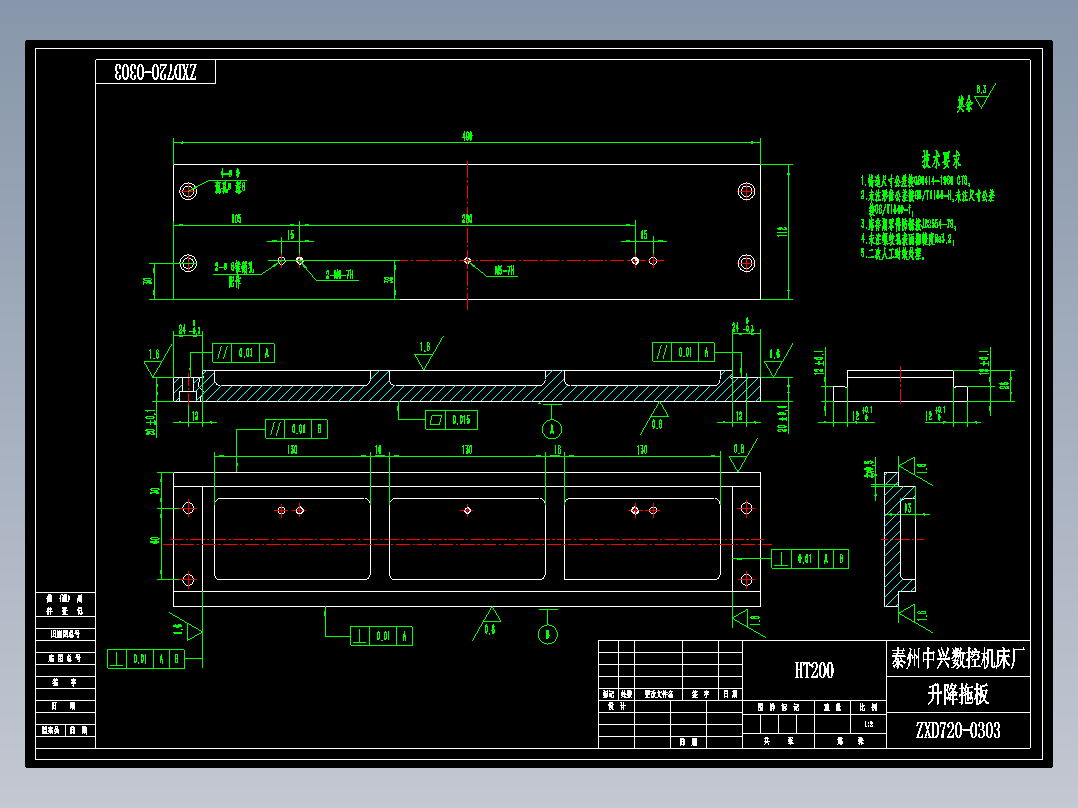Image resolution: width=1078 pixels, height=808 pixels.
Task: Click the 比例 header cell
Action: pyautogui.click(x=868, y=707)
